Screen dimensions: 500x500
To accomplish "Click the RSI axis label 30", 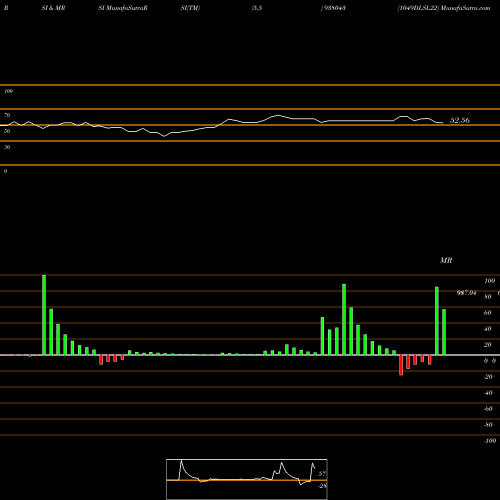I will click(x=7, y=147).
